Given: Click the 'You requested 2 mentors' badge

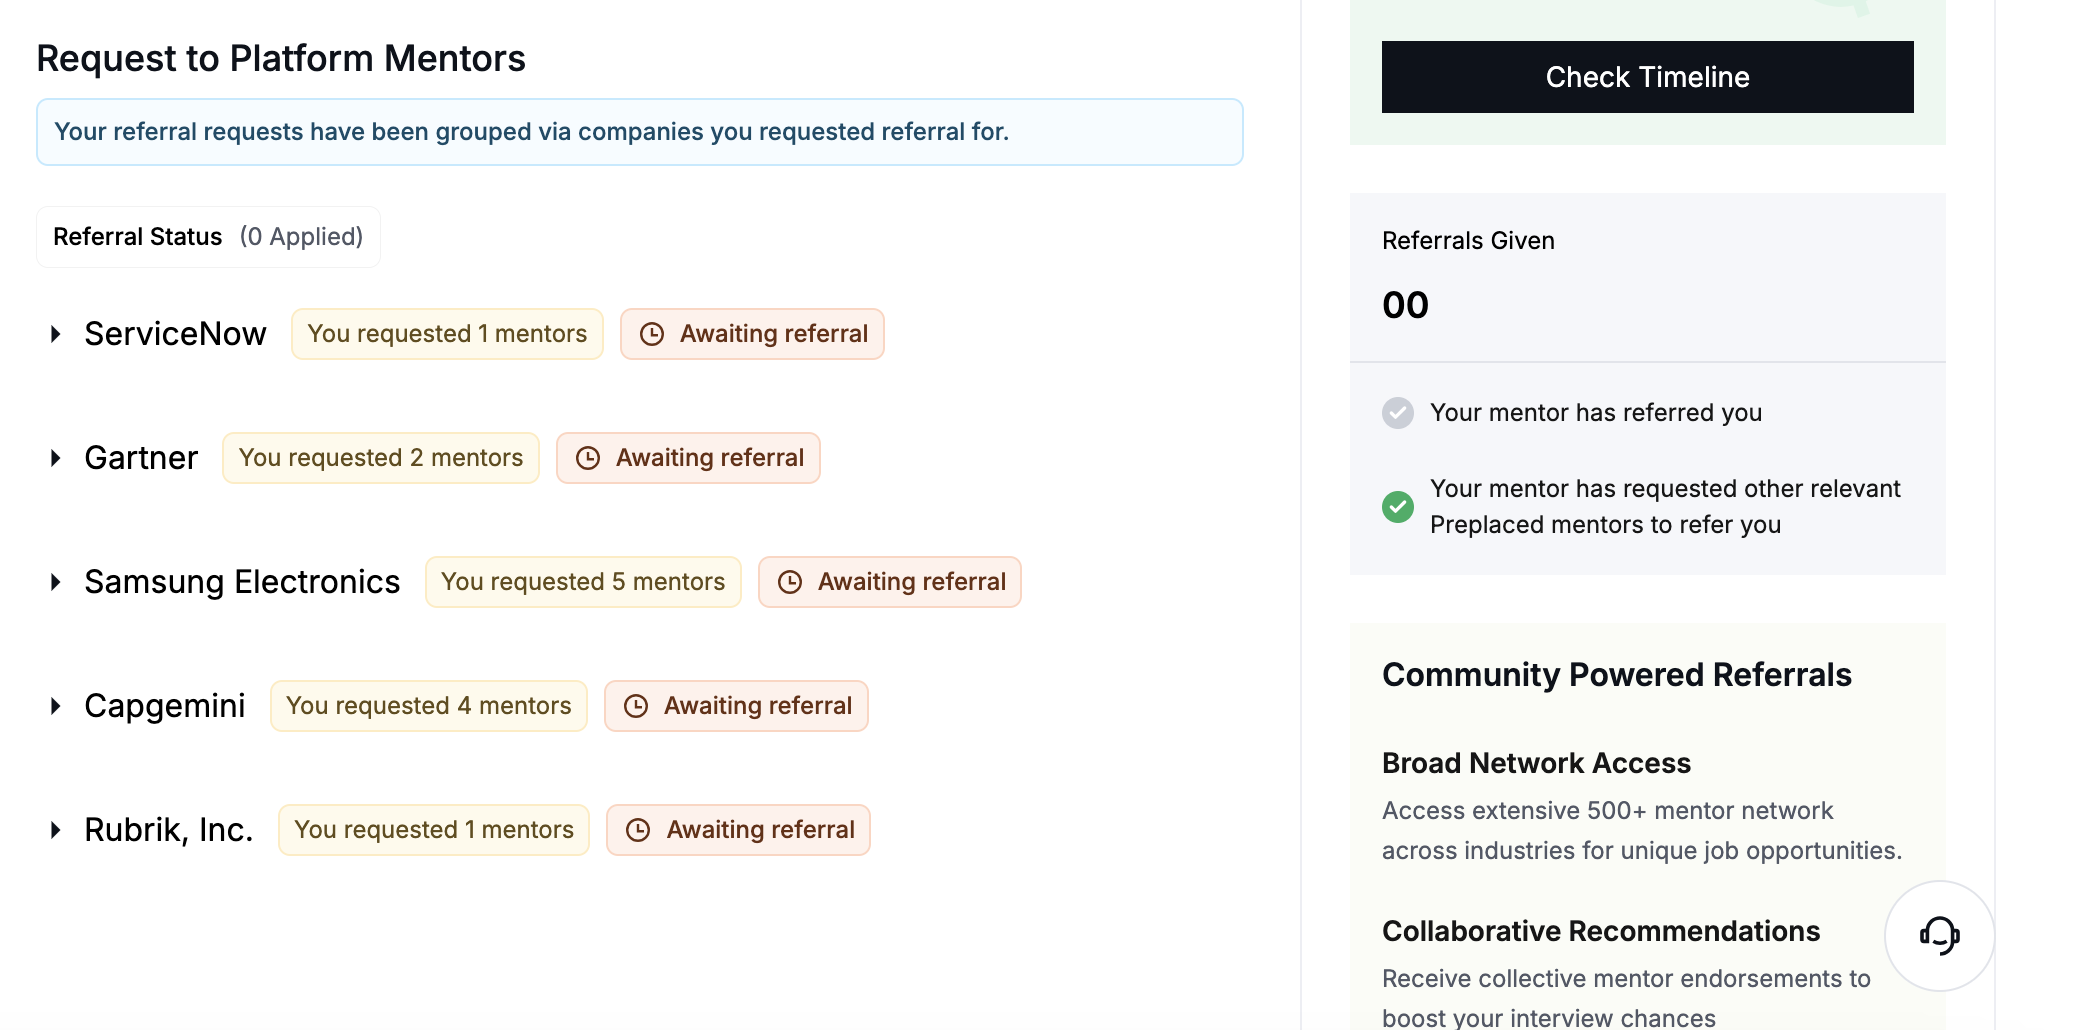Looking at the screenshot, I should [x=381, y=458].
